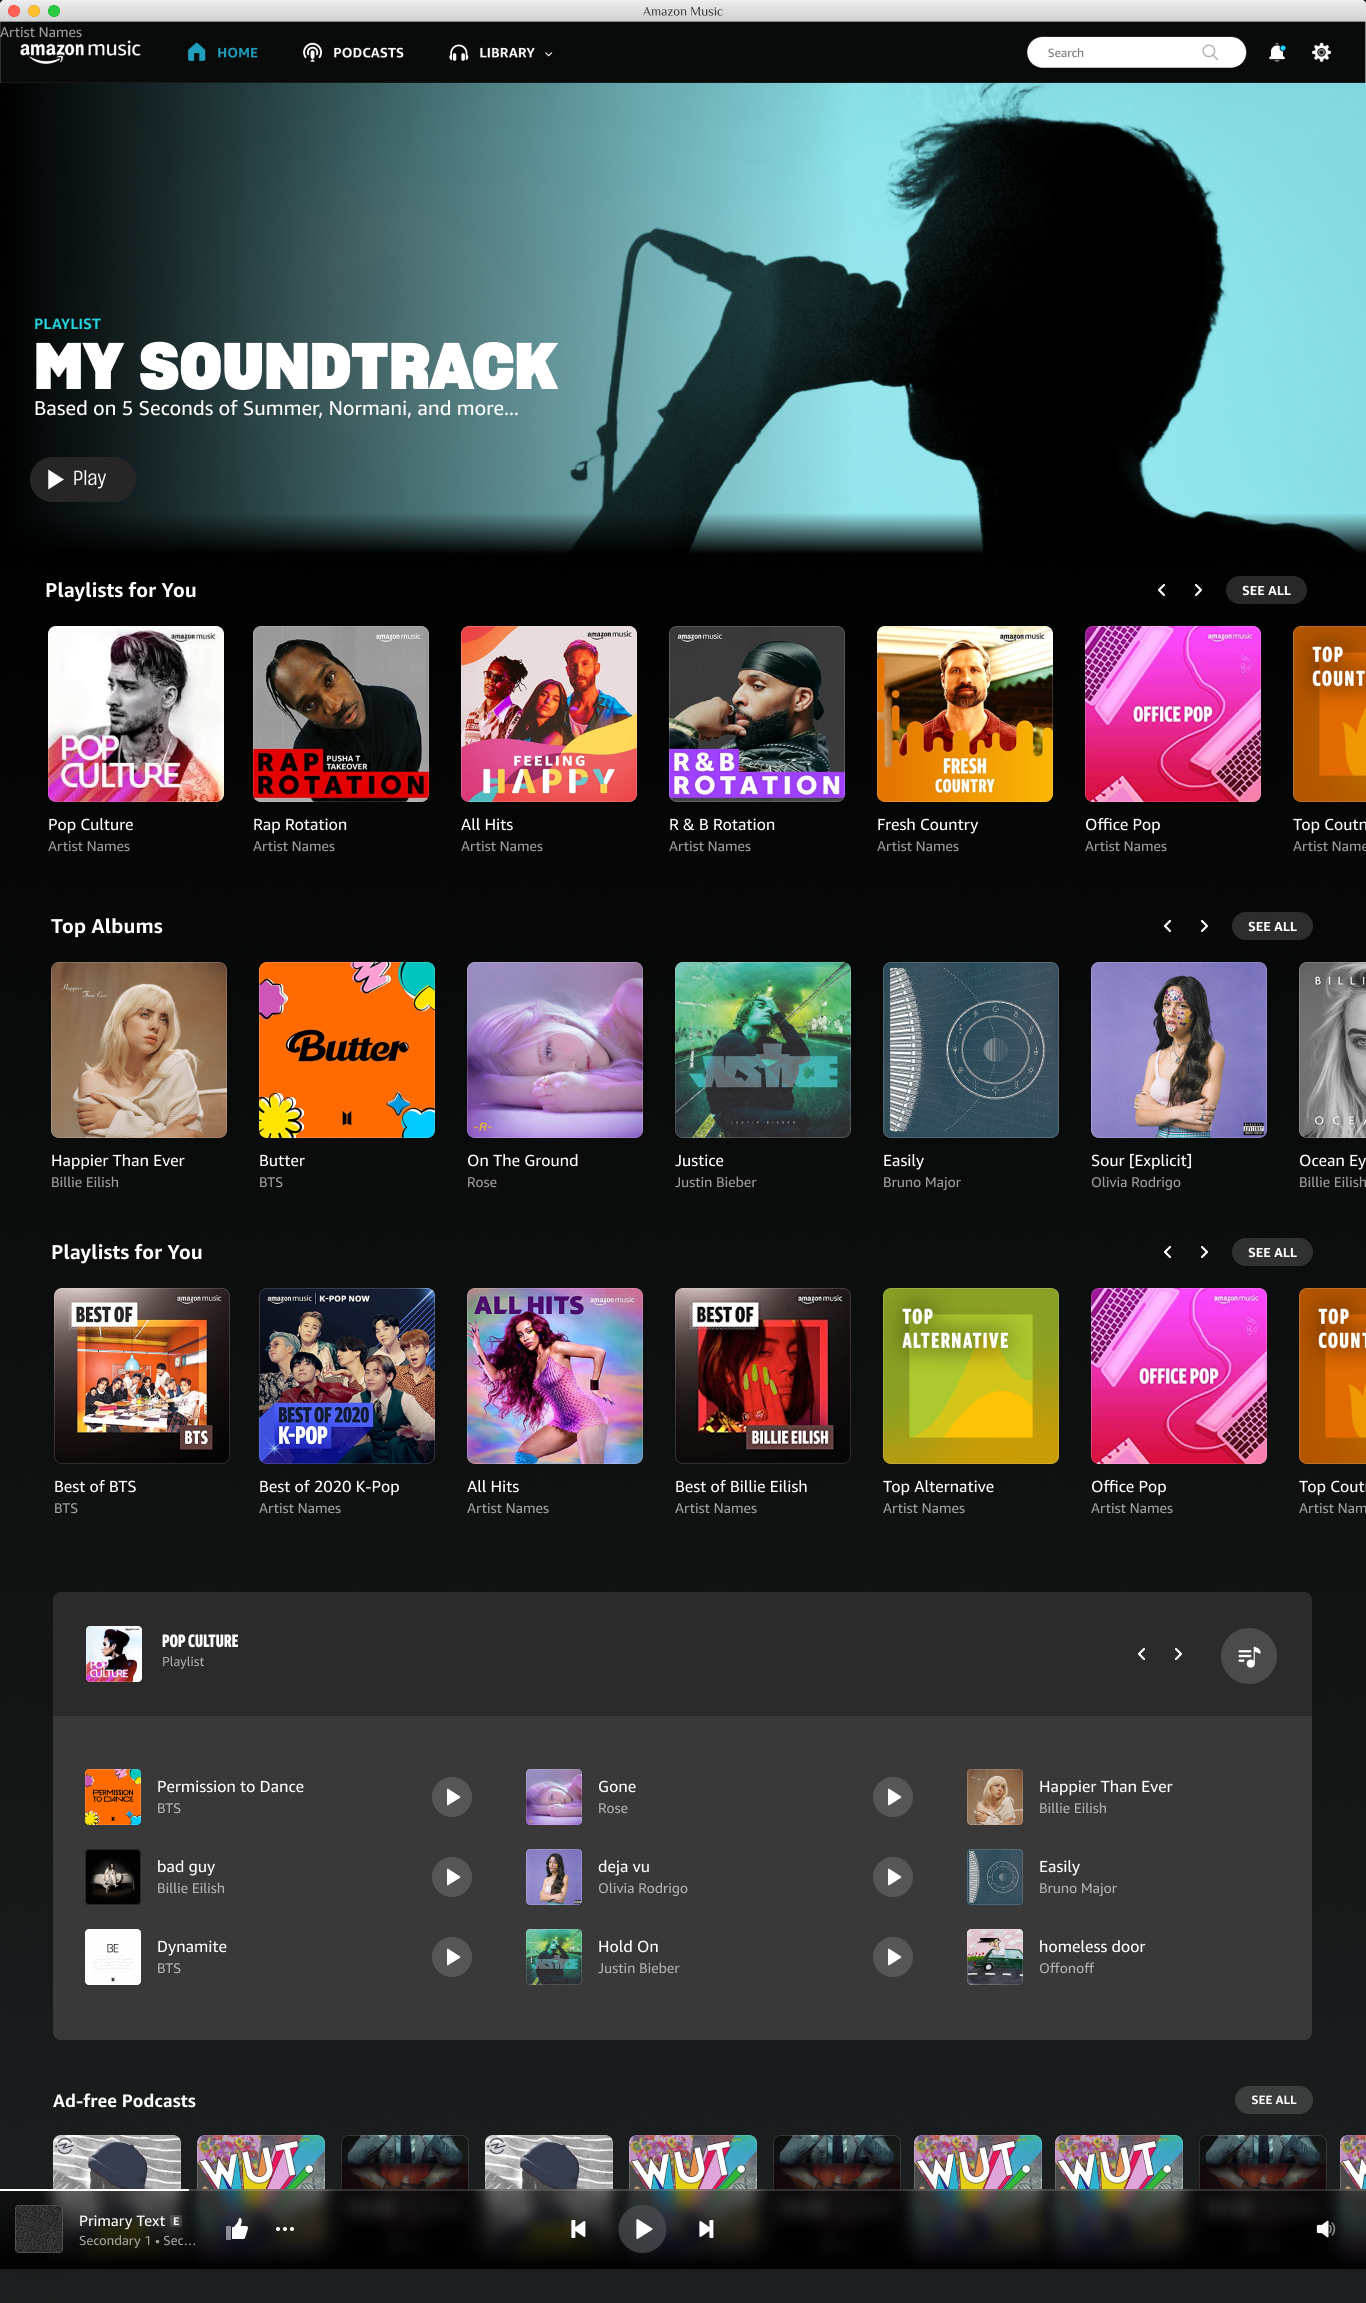See all Top Albums
The width and height of the screenshot is (1366, 2303).
1272,926
